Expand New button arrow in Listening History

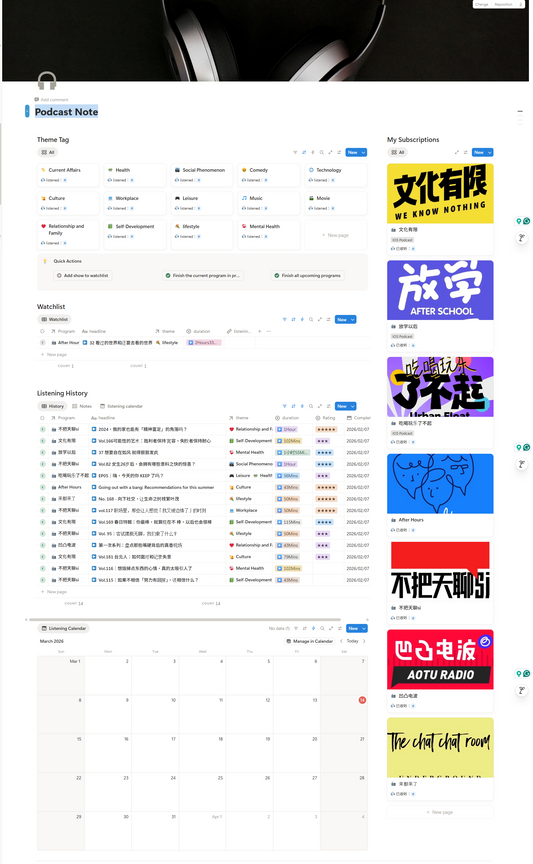click(x=353, y=406)
